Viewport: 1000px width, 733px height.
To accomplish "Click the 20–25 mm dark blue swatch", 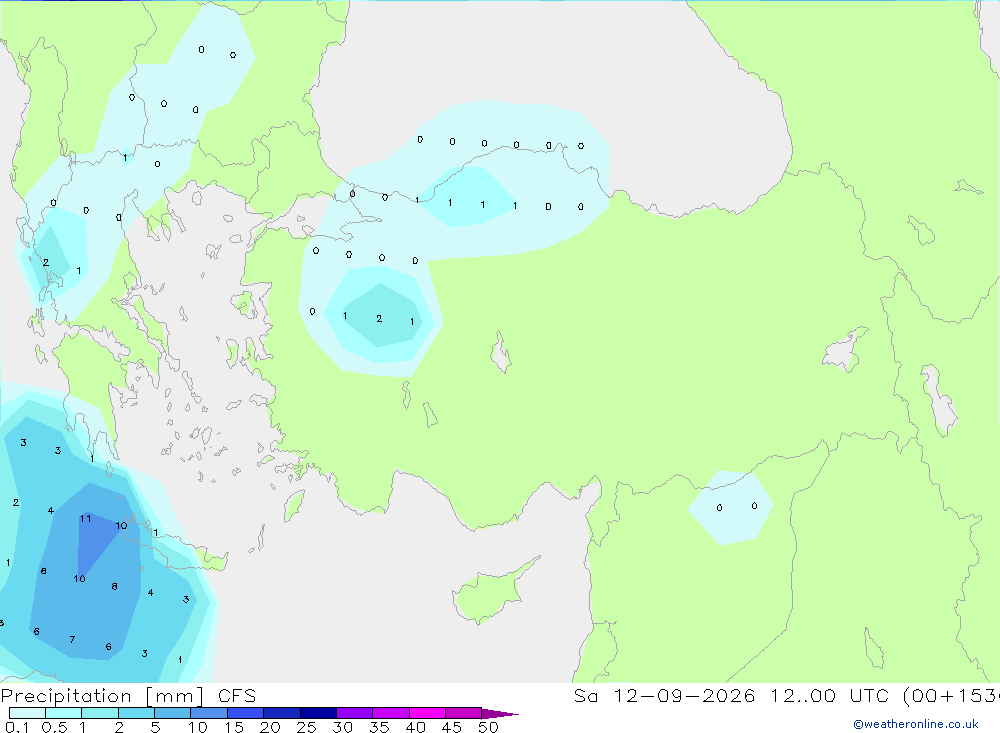I will tap(281, 713).
